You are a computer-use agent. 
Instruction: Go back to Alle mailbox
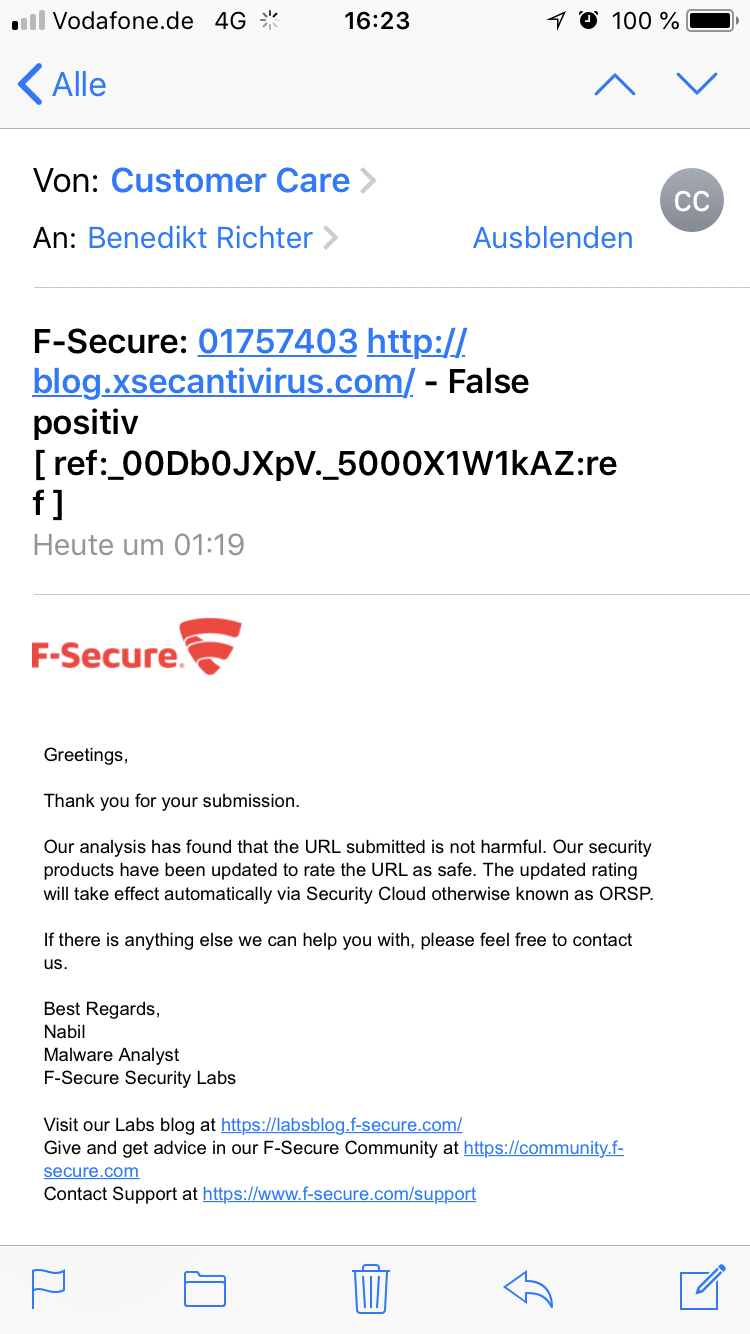(x=62, y=85)
